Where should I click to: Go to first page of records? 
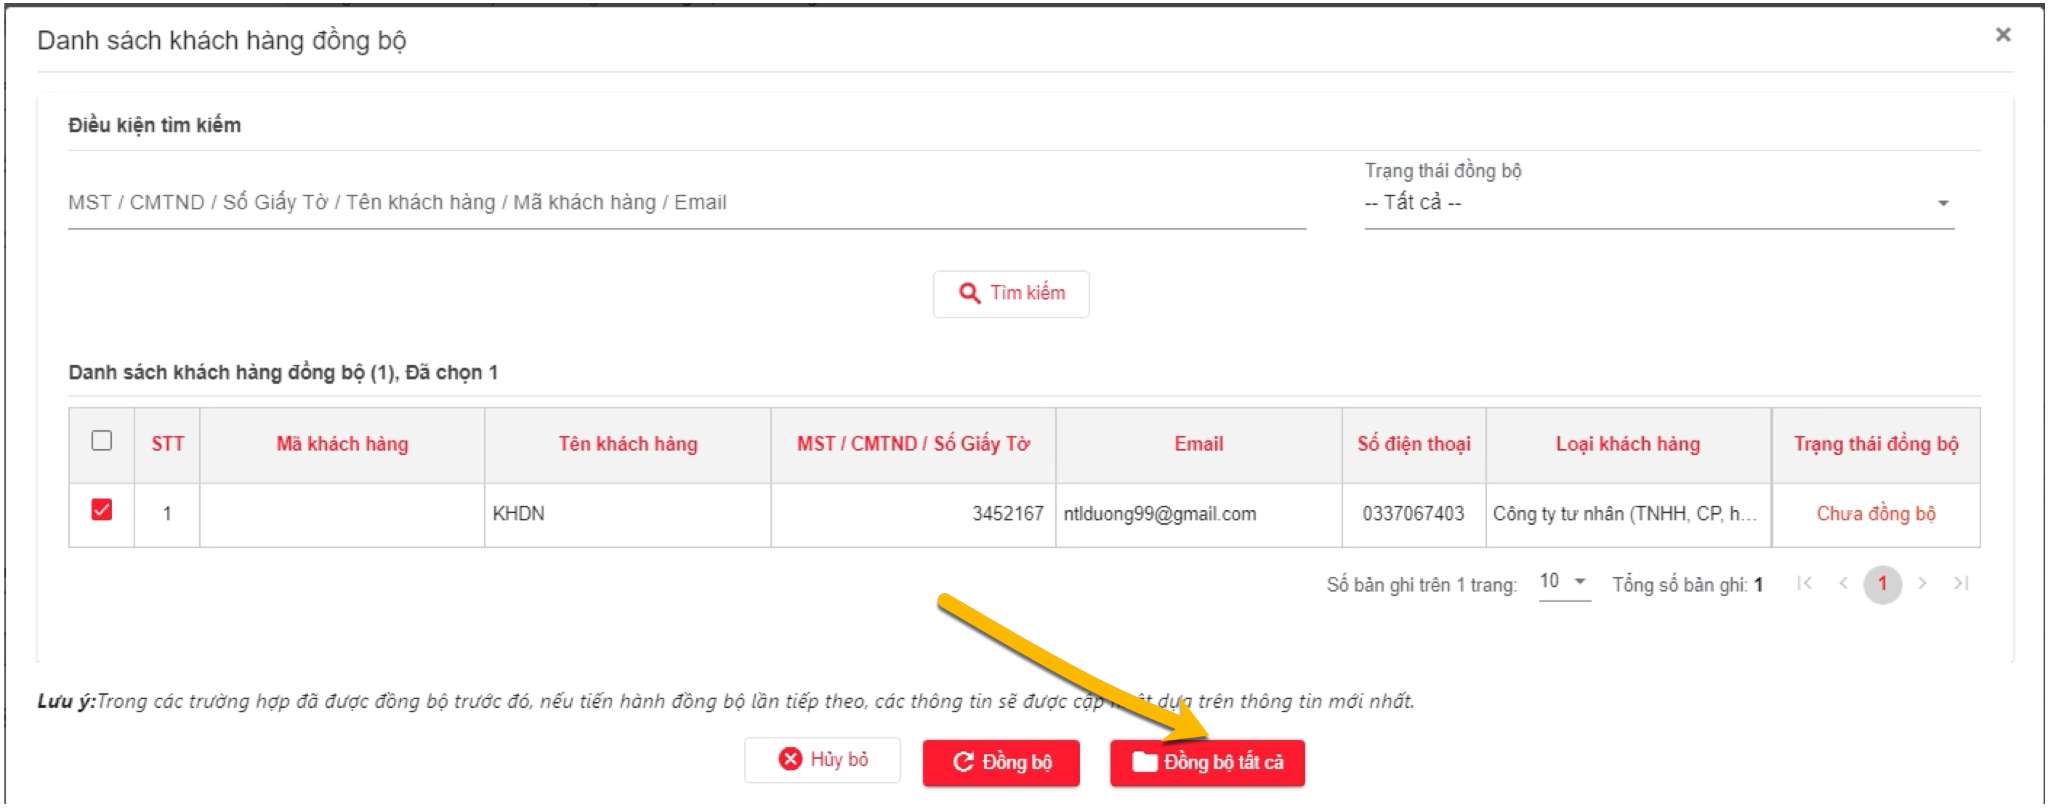click(x=1804, y=583)
